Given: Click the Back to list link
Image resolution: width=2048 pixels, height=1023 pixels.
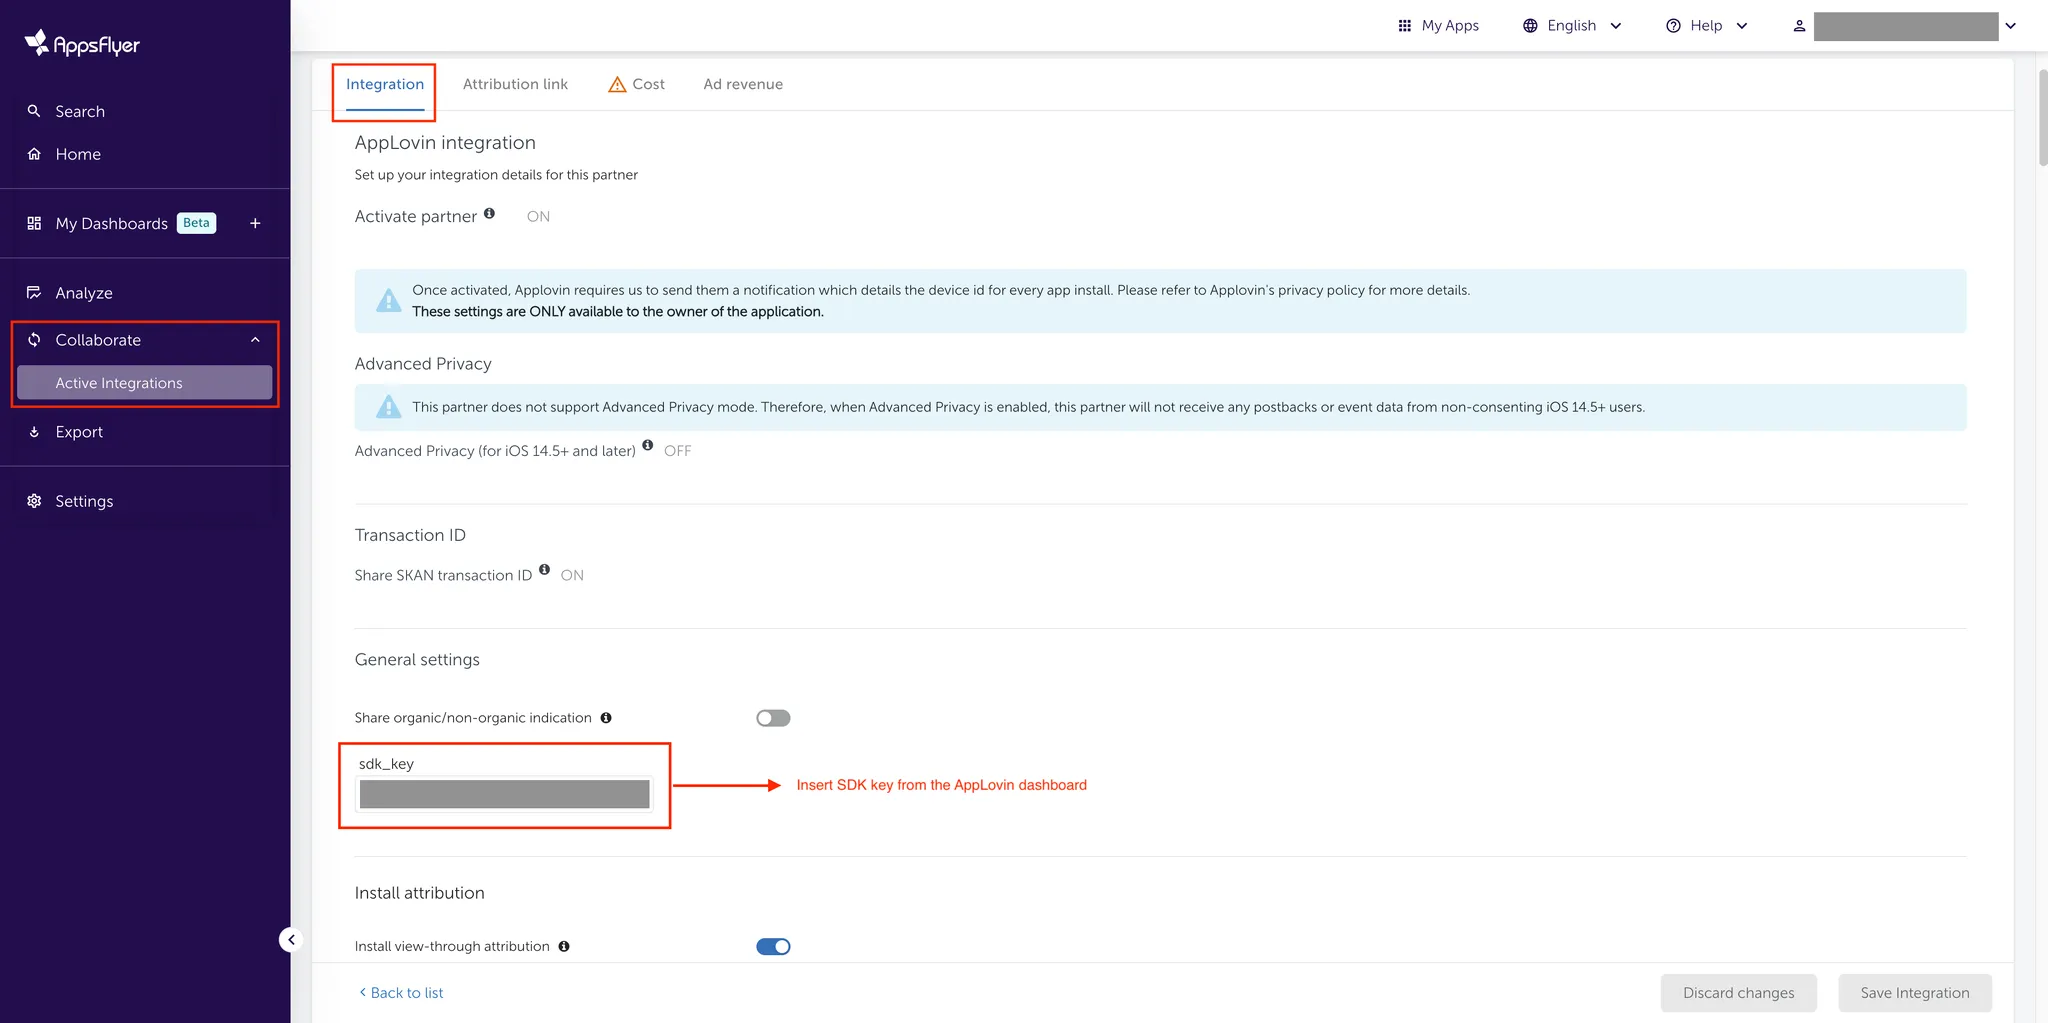Looking at the screenshot, I should (401, 993).
